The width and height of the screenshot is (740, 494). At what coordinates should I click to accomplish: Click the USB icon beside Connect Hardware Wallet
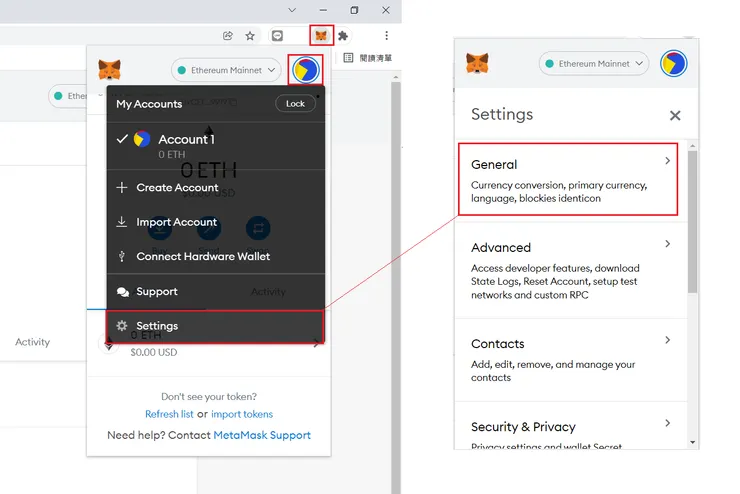(122, 256)
